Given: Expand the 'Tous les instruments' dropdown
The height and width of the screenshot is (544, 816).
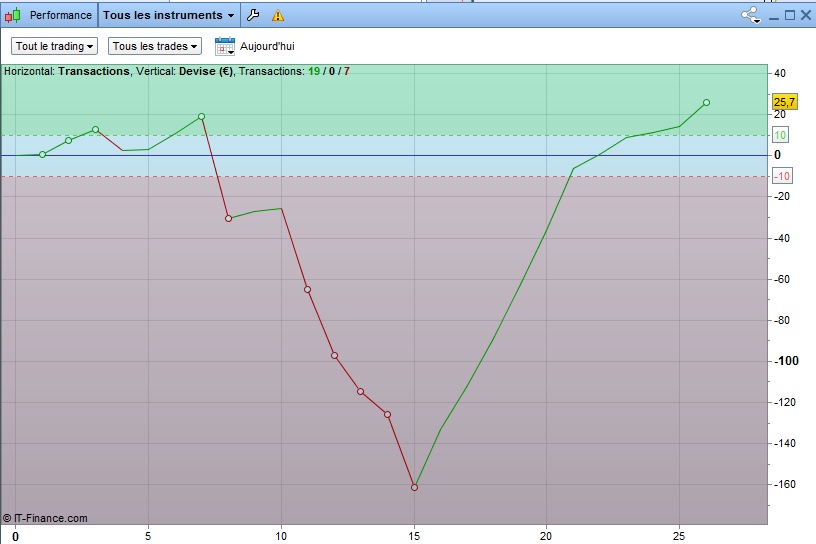Looking at the screenshot, I should 169,15.
